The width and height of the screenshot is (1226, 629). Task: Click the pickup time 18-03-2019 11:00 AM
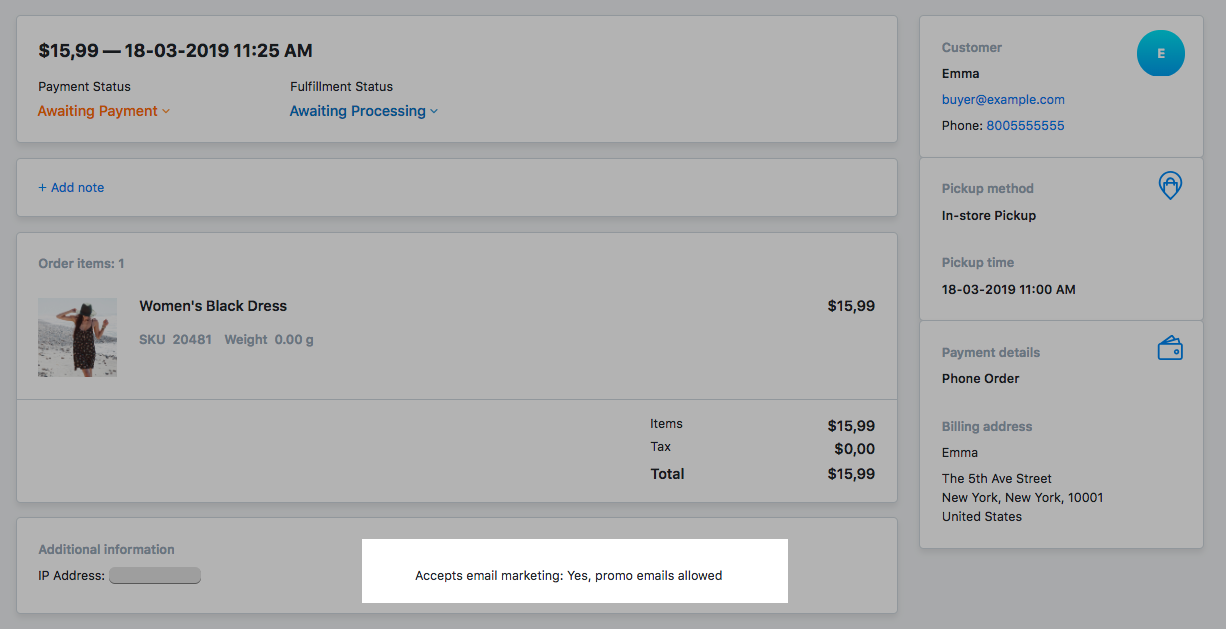[x=1009, y=289]
